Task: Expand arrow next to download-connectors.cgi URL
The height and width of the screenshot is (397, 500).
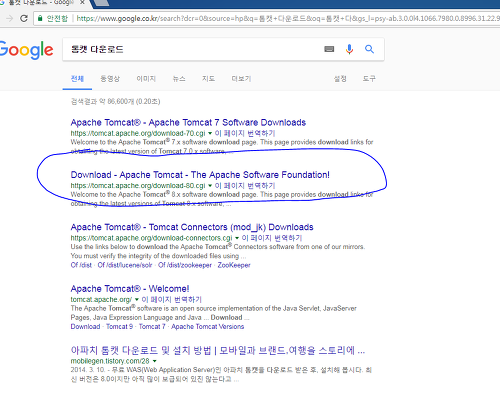Action: click(237, 238)
